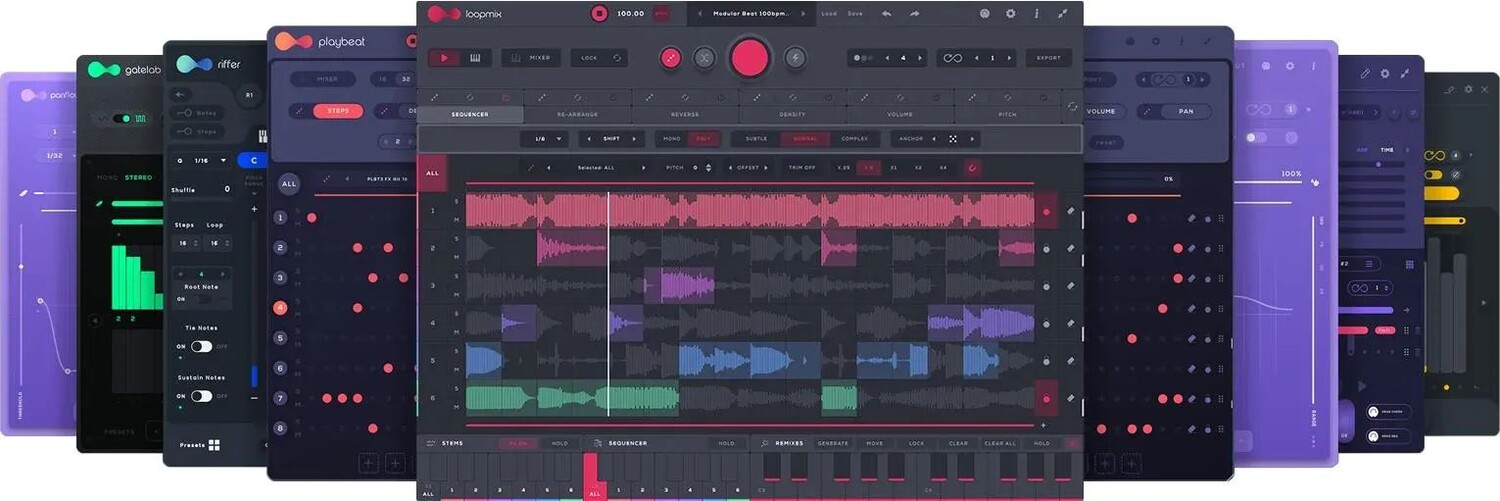Click the STEPS button in playbeat

(338, 111)
